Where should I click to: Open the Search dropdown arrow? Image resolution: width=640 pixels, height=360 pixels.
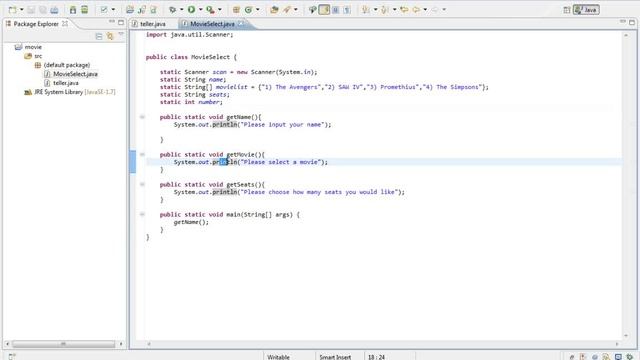pos(296,9)
